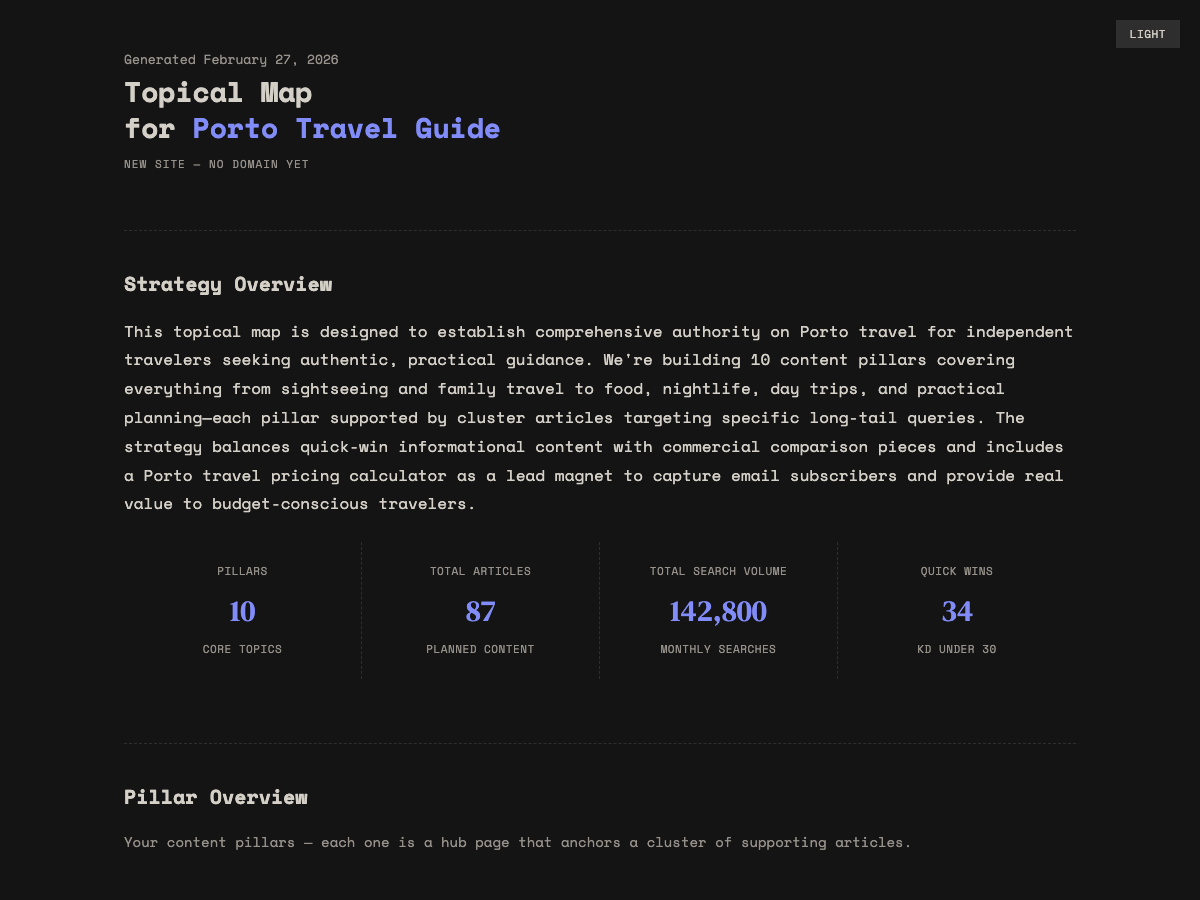1200x900 pixels.
Task: Click the Total Articles count of 87
Action: [480, 610]
